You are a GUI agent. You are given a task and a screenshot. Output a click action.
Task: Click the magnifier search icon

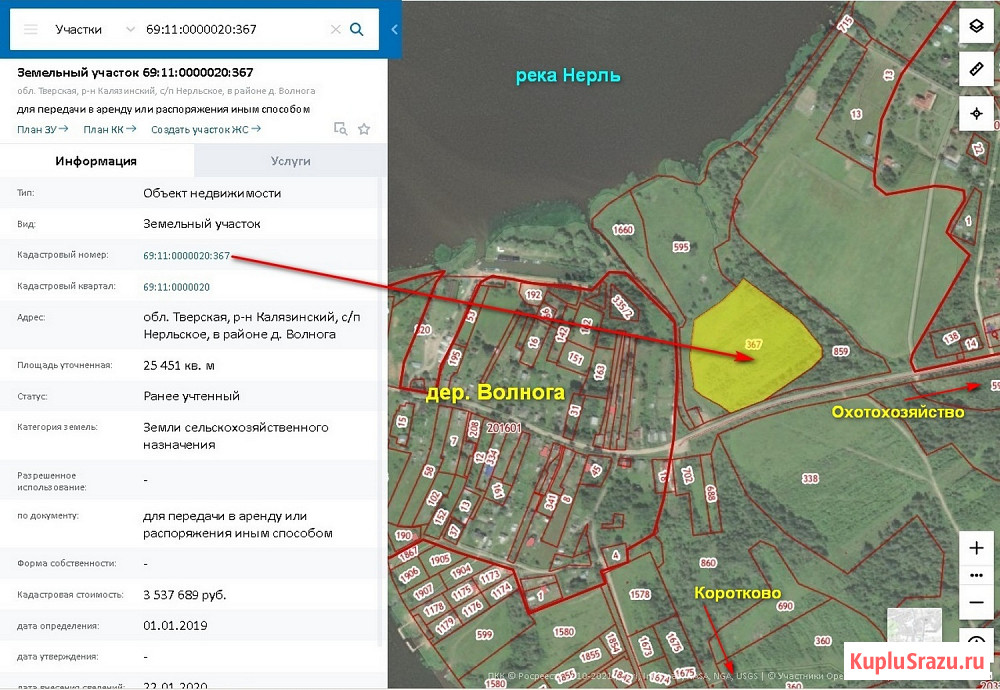pos(357,29)
